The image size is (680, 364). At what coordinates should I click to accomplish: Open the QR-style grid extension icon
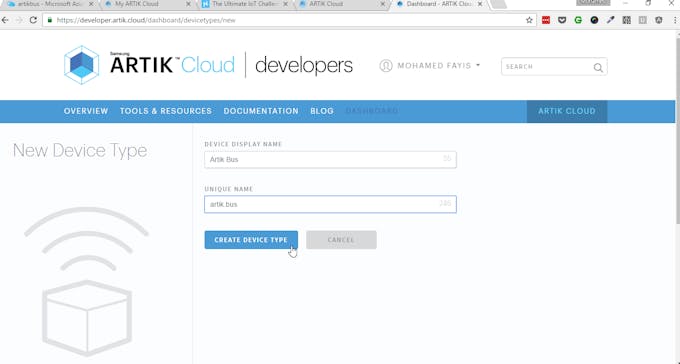coord(627,20)
